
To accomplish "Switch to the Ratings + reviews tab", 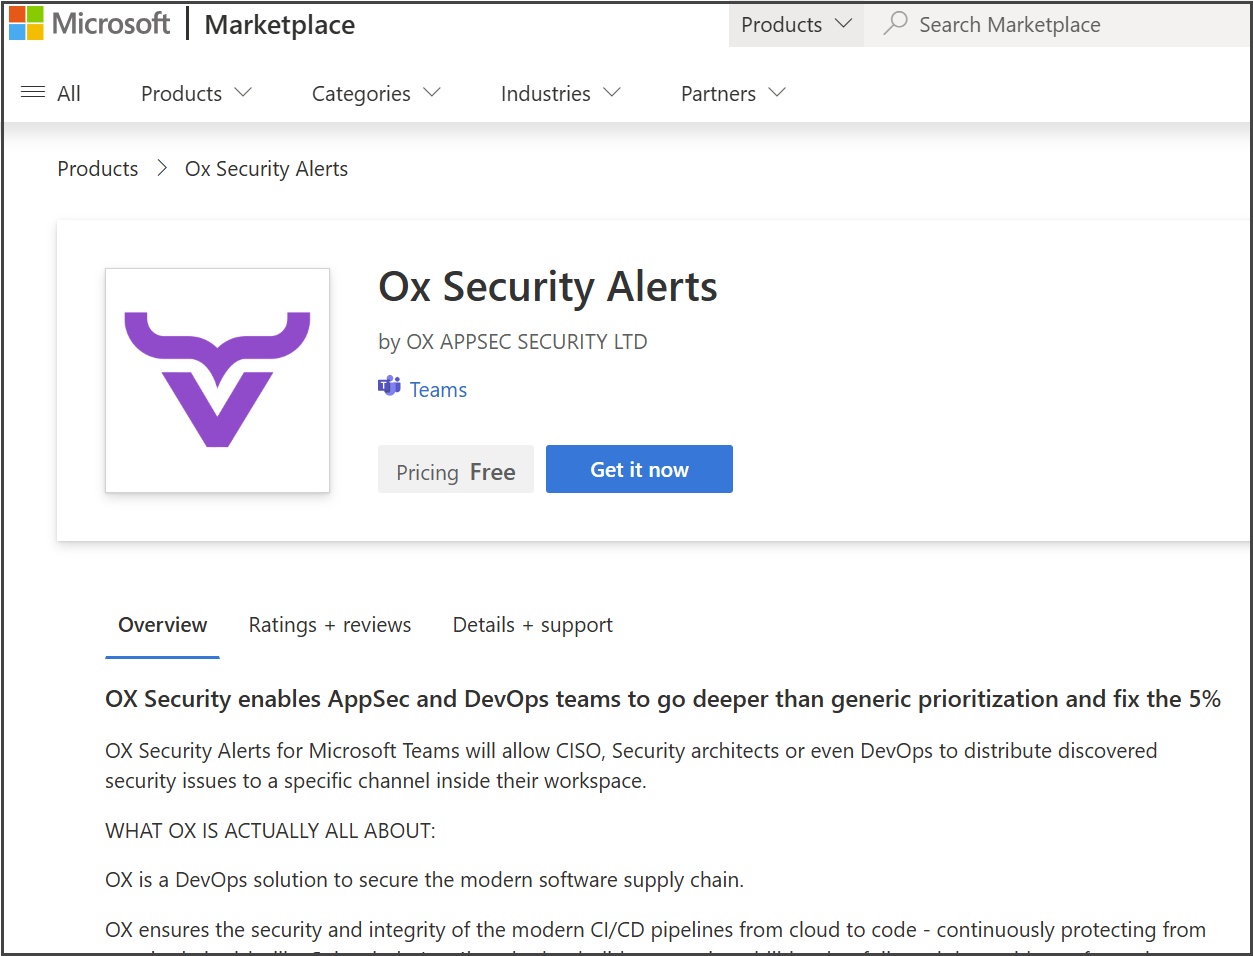I will coord(329,625).
